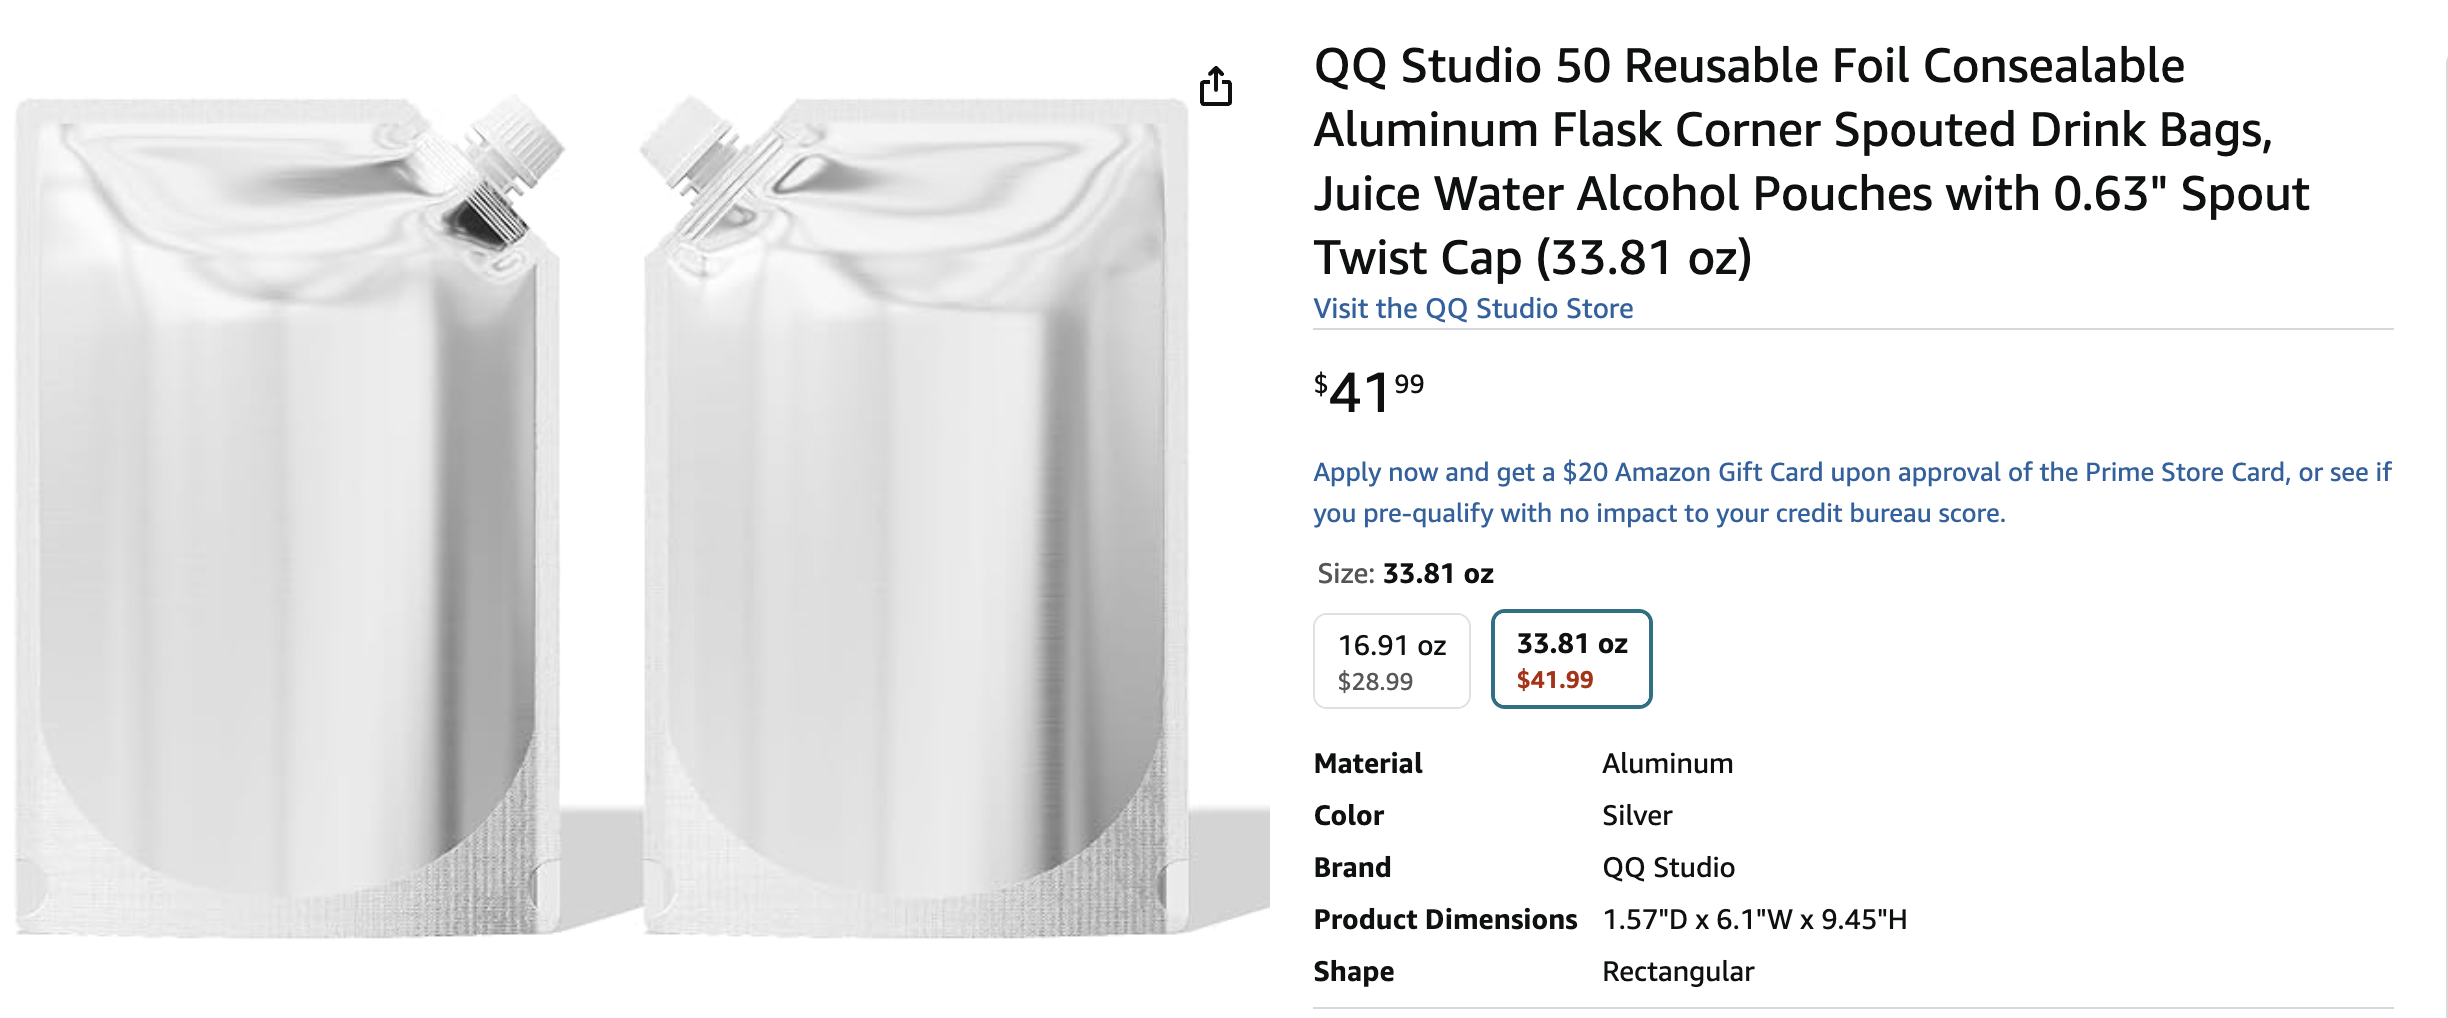The image size is (2448, 1018).
Task: Click the Rectangular shape value
Action: [1678, 971]
